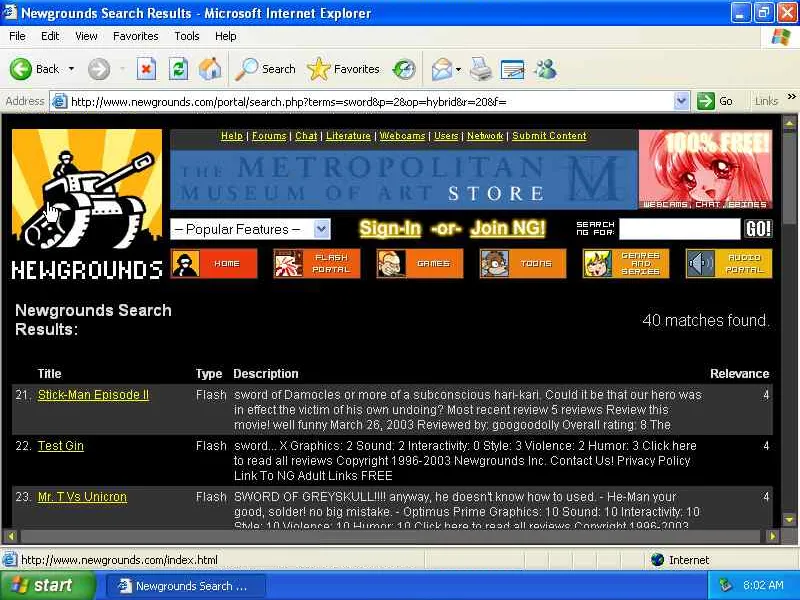The image size is (800, 600).
Task: Open the Literature link
Action: [x=348, y=136]
